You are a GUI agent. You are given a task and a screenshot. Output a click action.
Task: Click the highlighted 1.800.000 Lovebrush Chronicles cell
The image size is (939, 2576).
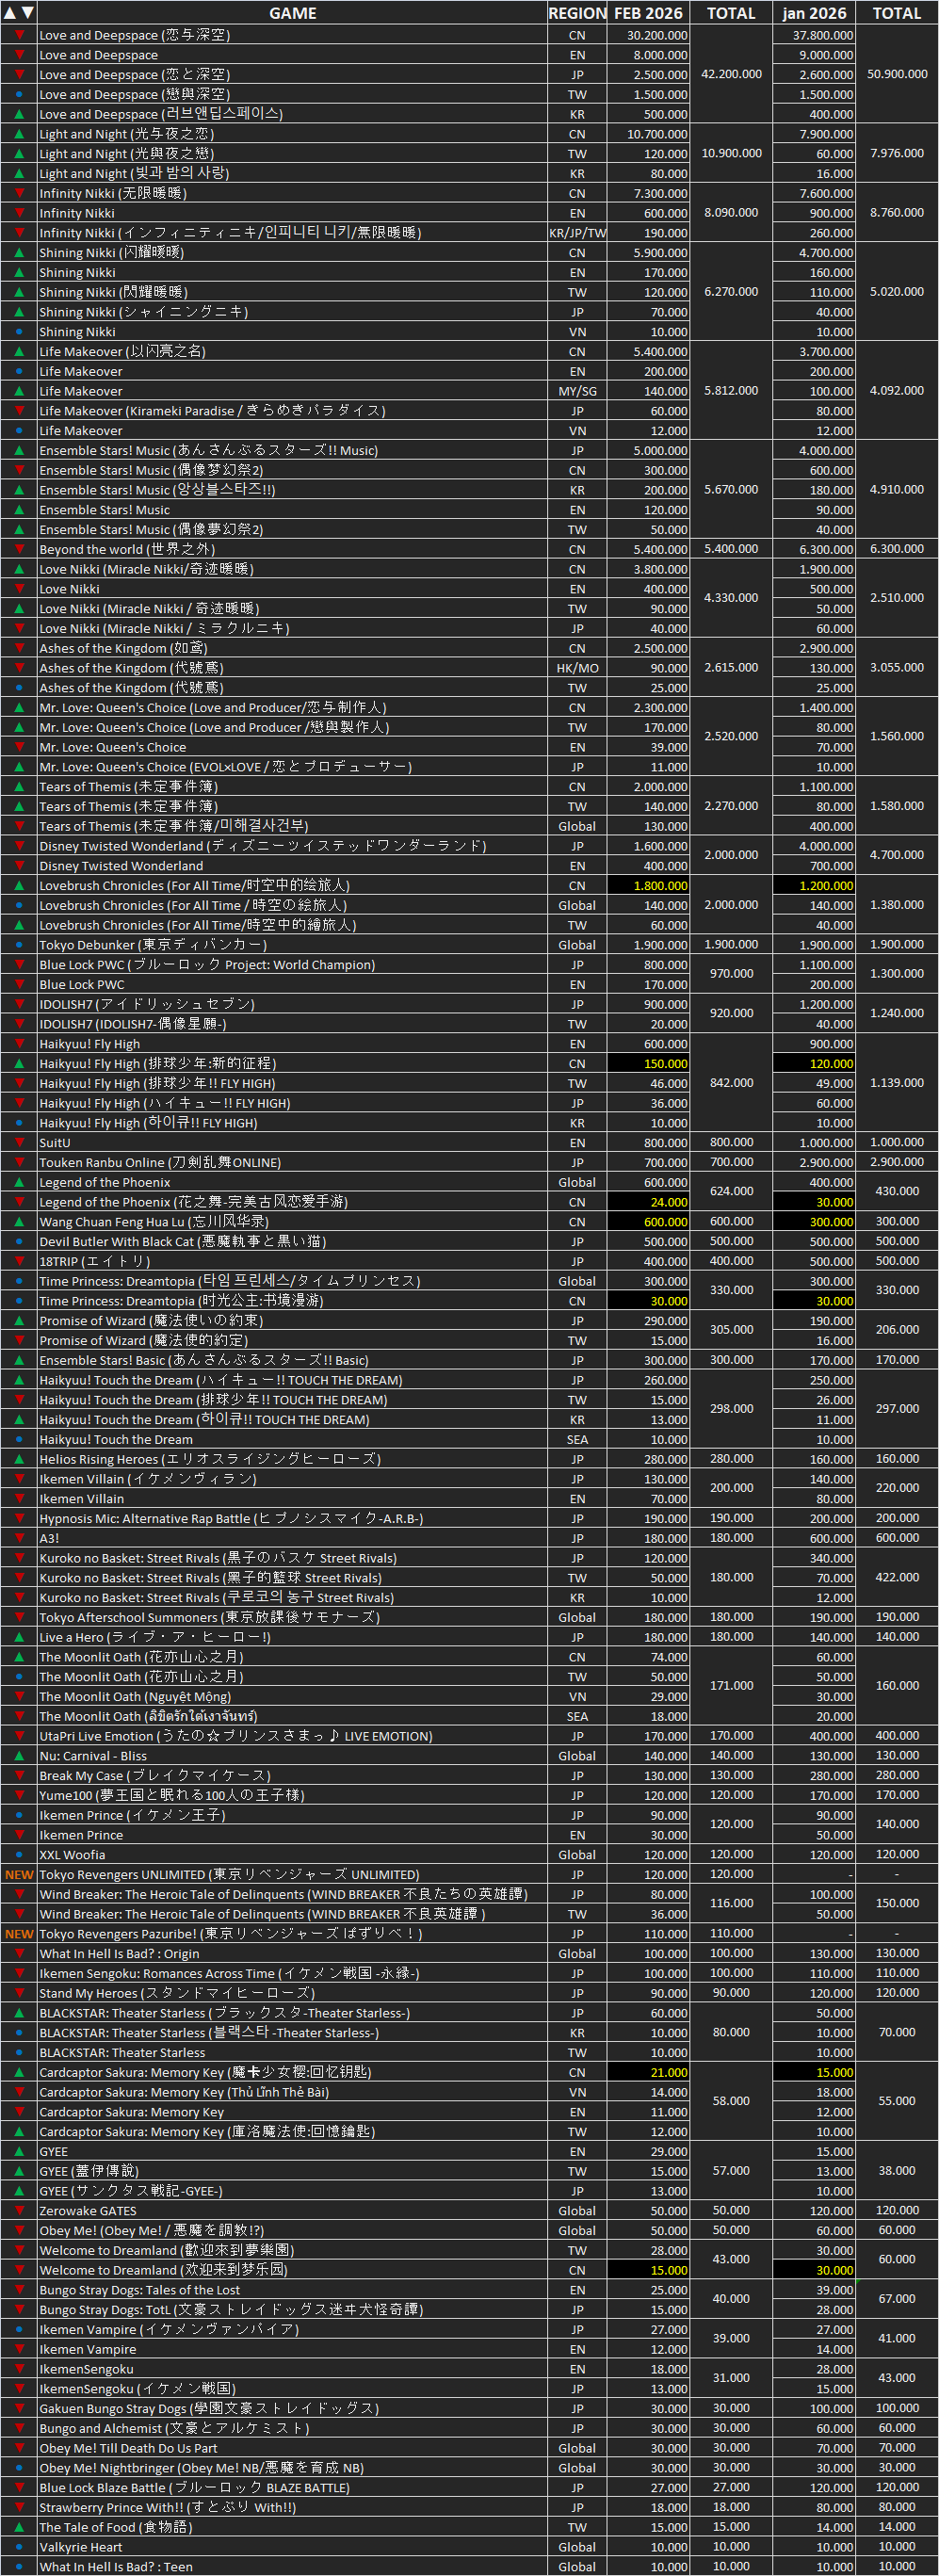pyautogui.click(x=649, y=886)
